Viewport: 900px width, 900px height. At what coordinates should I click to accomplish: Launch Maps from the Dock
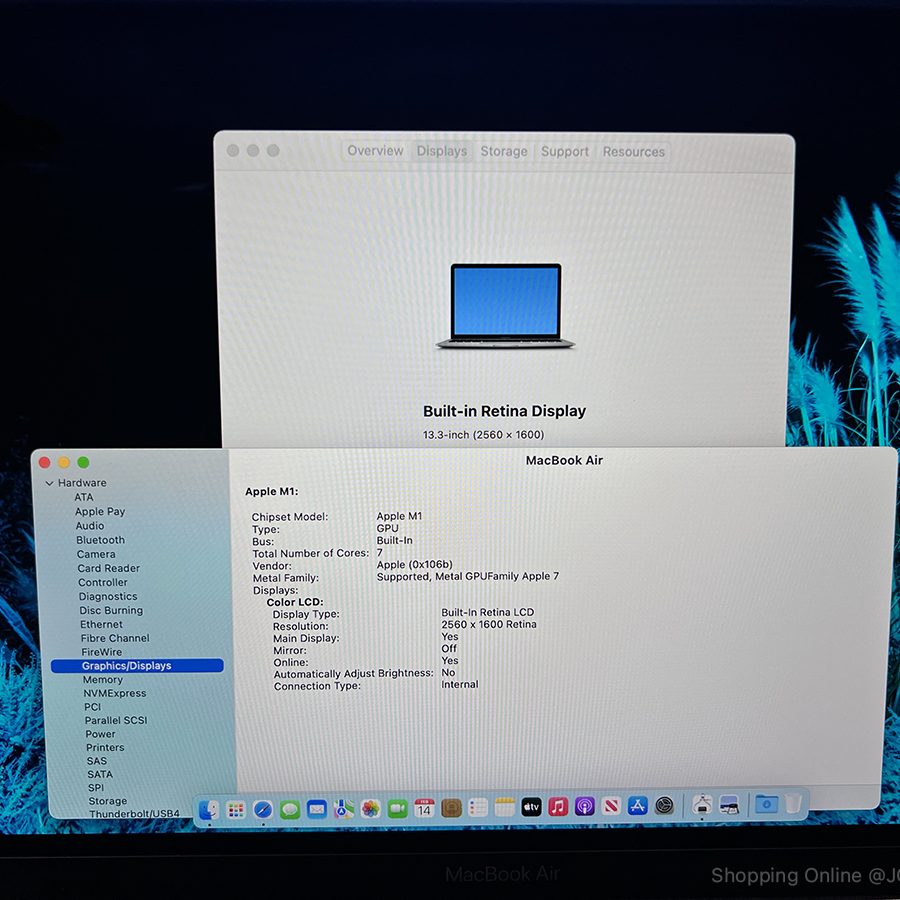pyautogui.click(x=344, y=809)
